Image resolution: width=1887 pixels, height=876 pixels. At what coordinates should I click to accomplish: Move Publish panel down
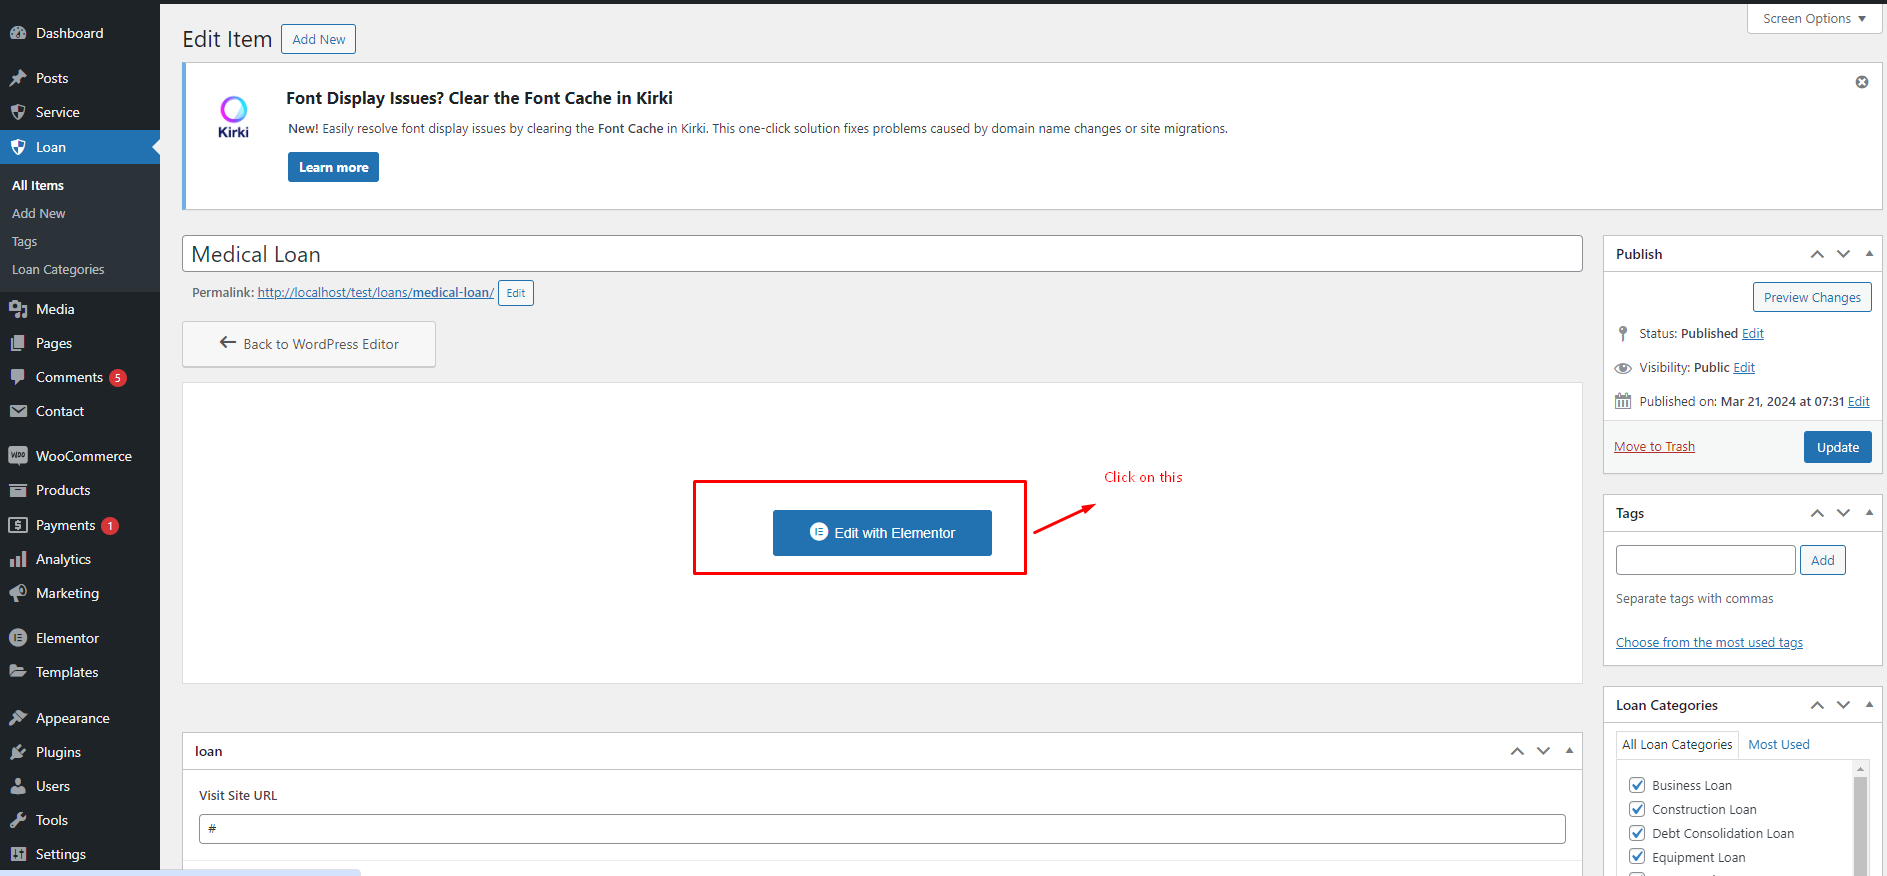click(1843, 254)
